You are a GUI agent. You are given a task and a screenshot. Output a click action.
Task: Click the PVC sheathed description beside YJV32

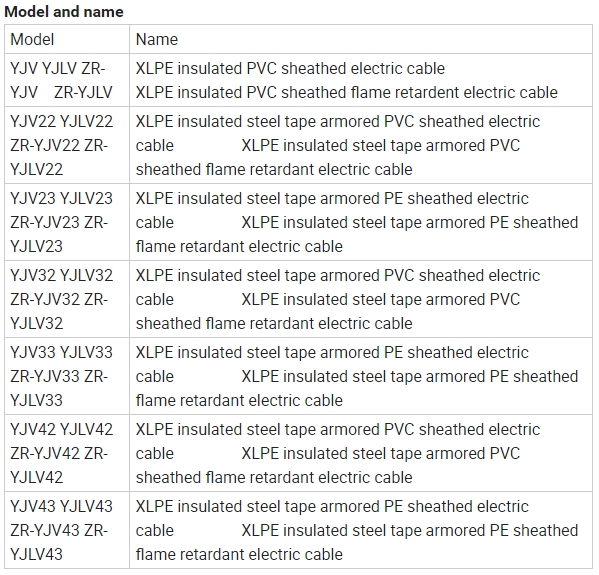coord(361,299)
